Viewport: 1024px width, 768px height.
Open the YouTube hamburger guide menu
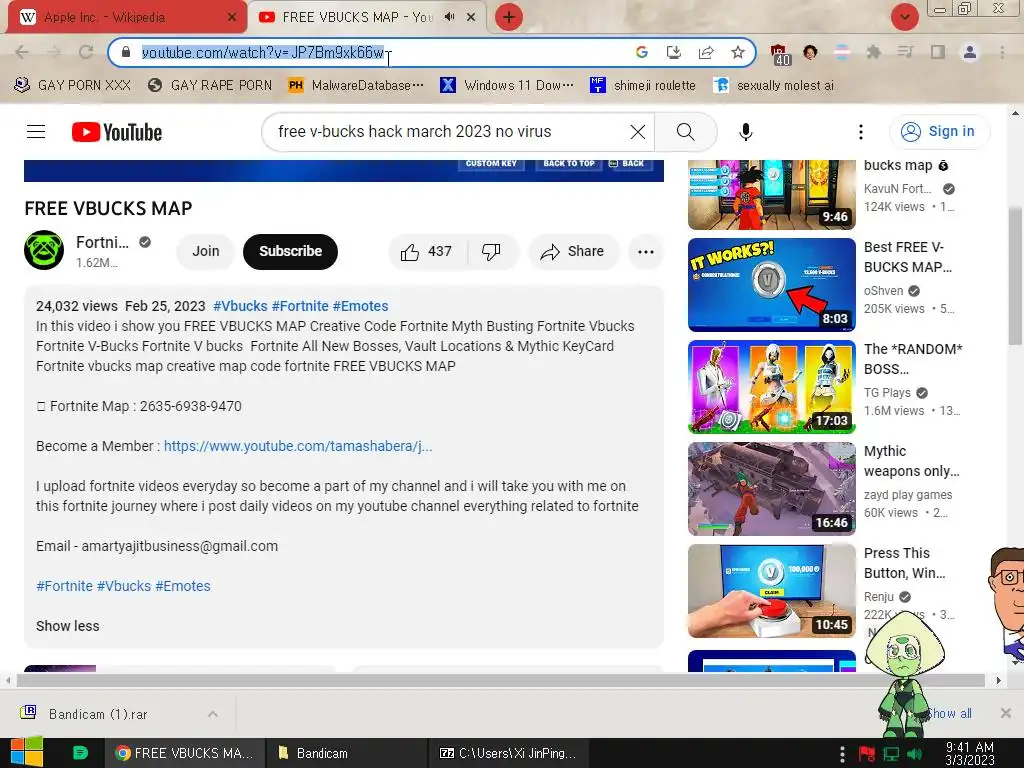click(x=36, y=132)
